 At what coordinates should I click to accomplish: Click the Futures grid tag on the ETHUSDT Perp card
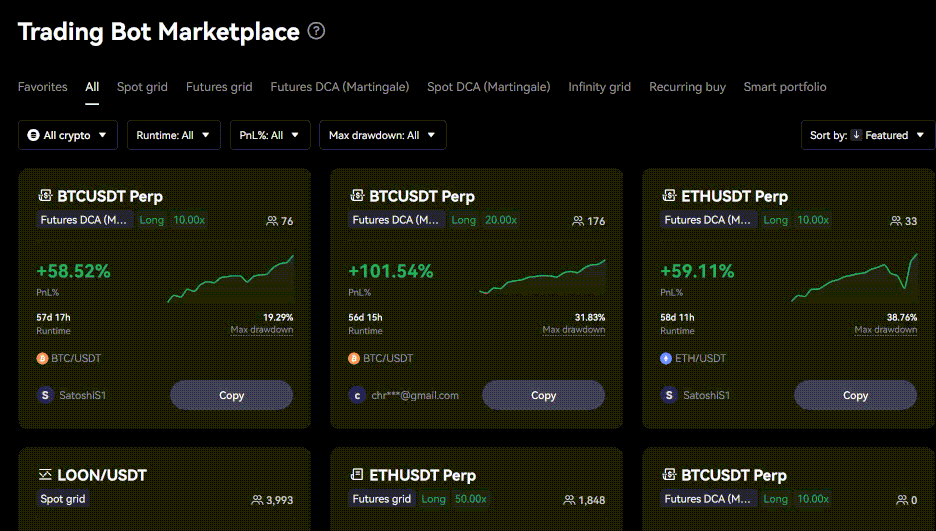(x=381, y=499)
